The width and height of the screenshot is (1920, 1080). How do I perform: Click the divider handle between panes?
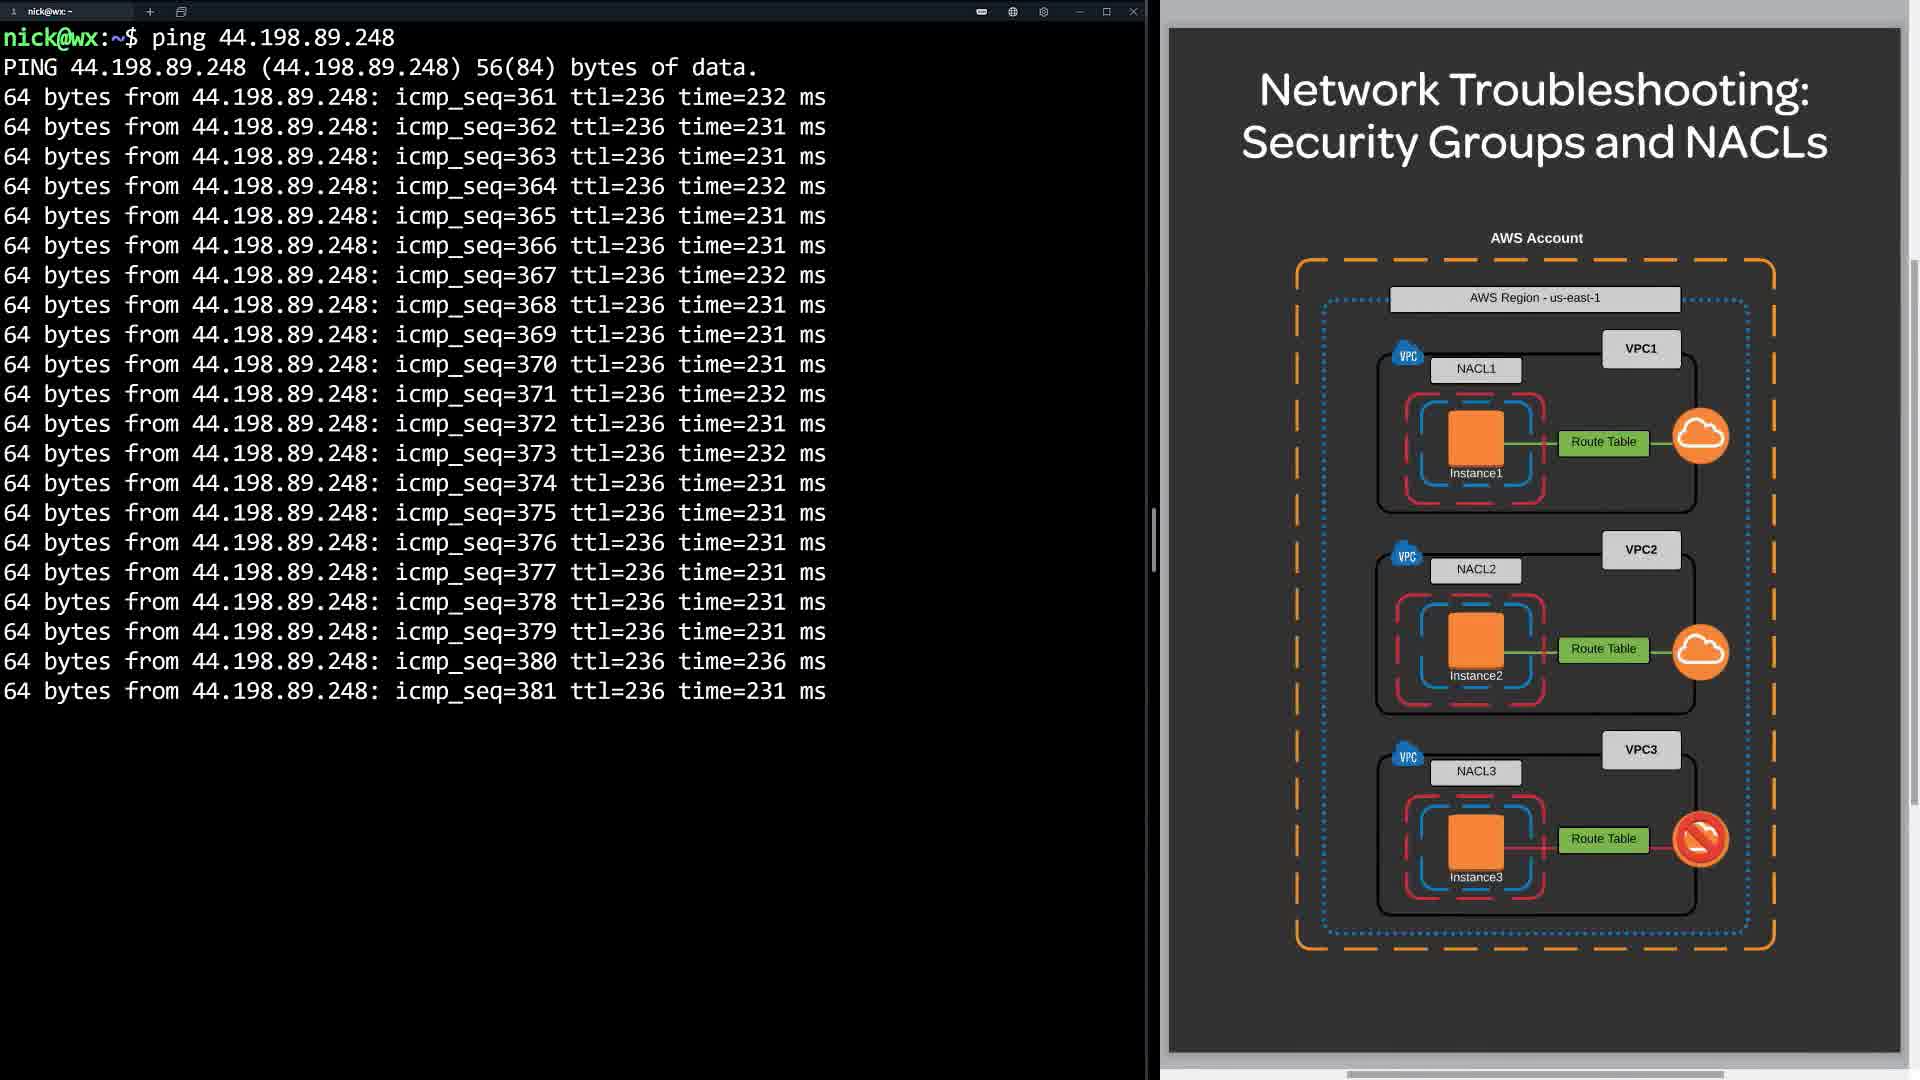click(x=1154, y=540)
